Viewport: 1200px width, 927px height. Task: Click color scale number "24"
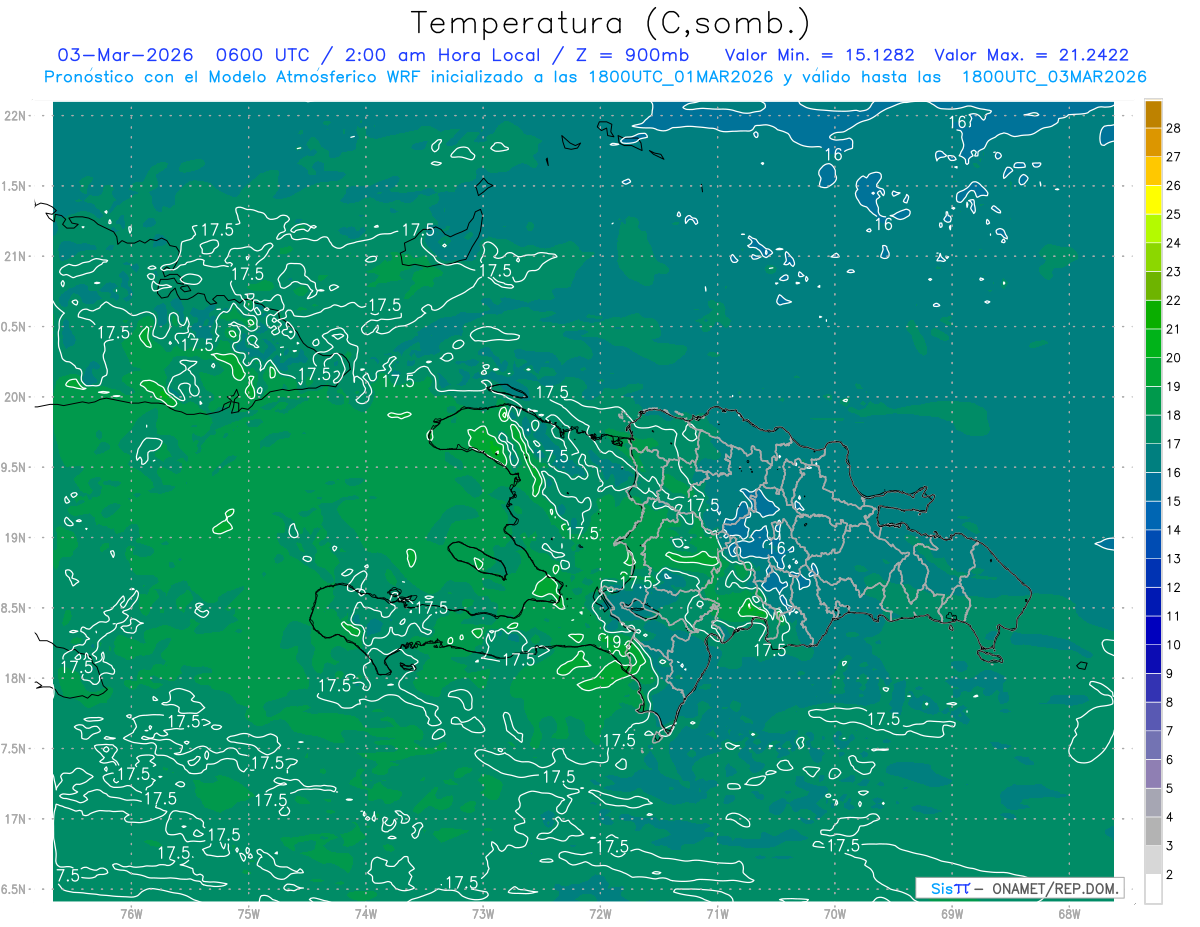pos(1174,243)
